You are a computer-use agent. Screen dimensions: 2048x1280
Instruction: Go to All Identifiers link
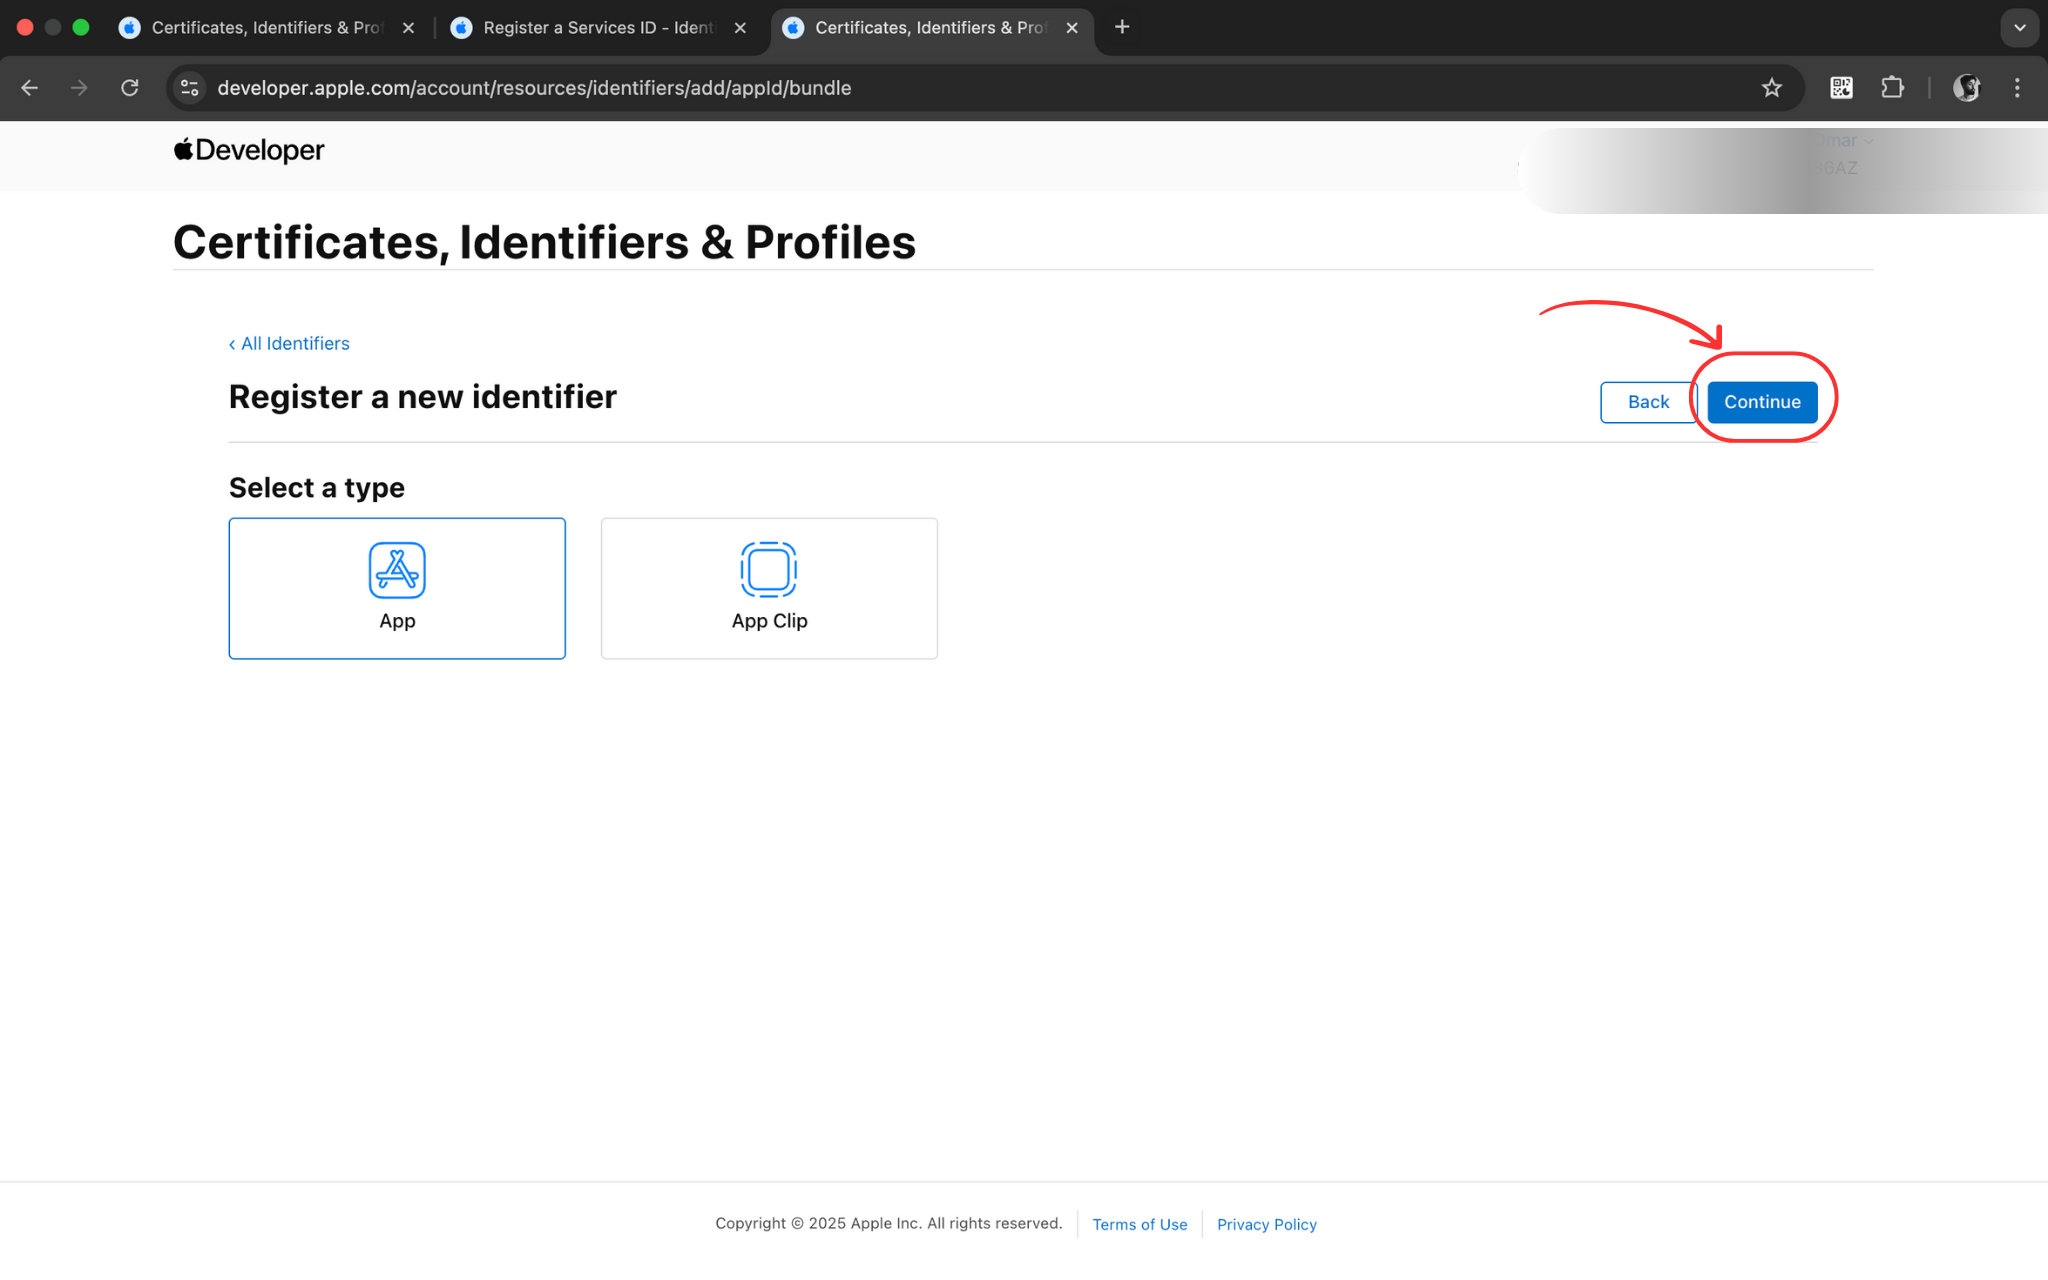pyautogui.click(x=289, y=343)
